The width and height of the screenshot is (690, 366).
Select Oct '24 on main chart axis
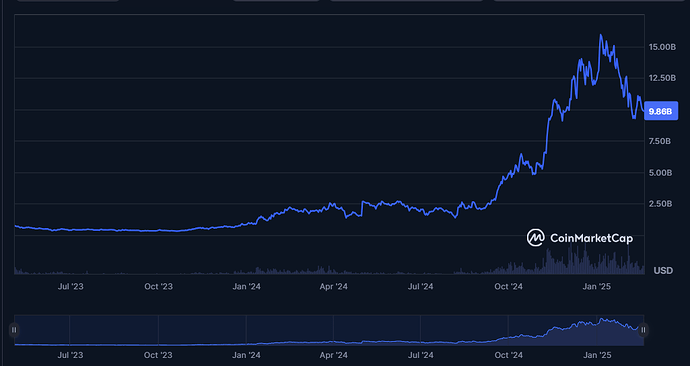click(508, 286)
